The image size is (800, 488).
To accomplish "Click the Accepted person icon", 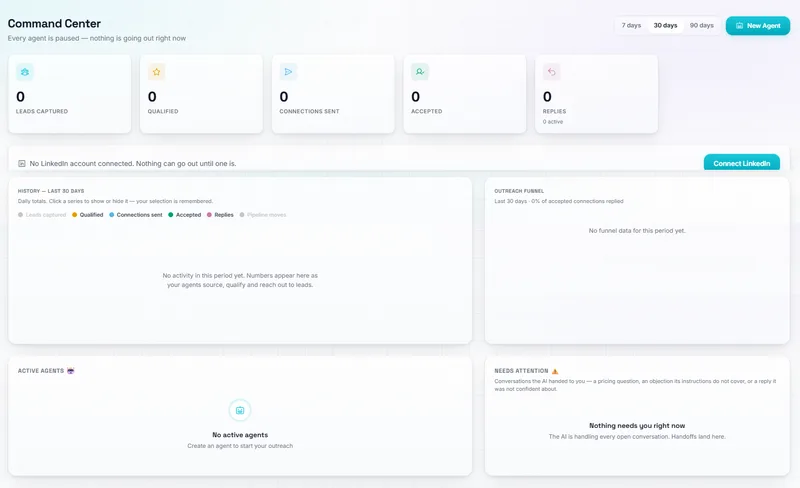I will tap(420, 72).
